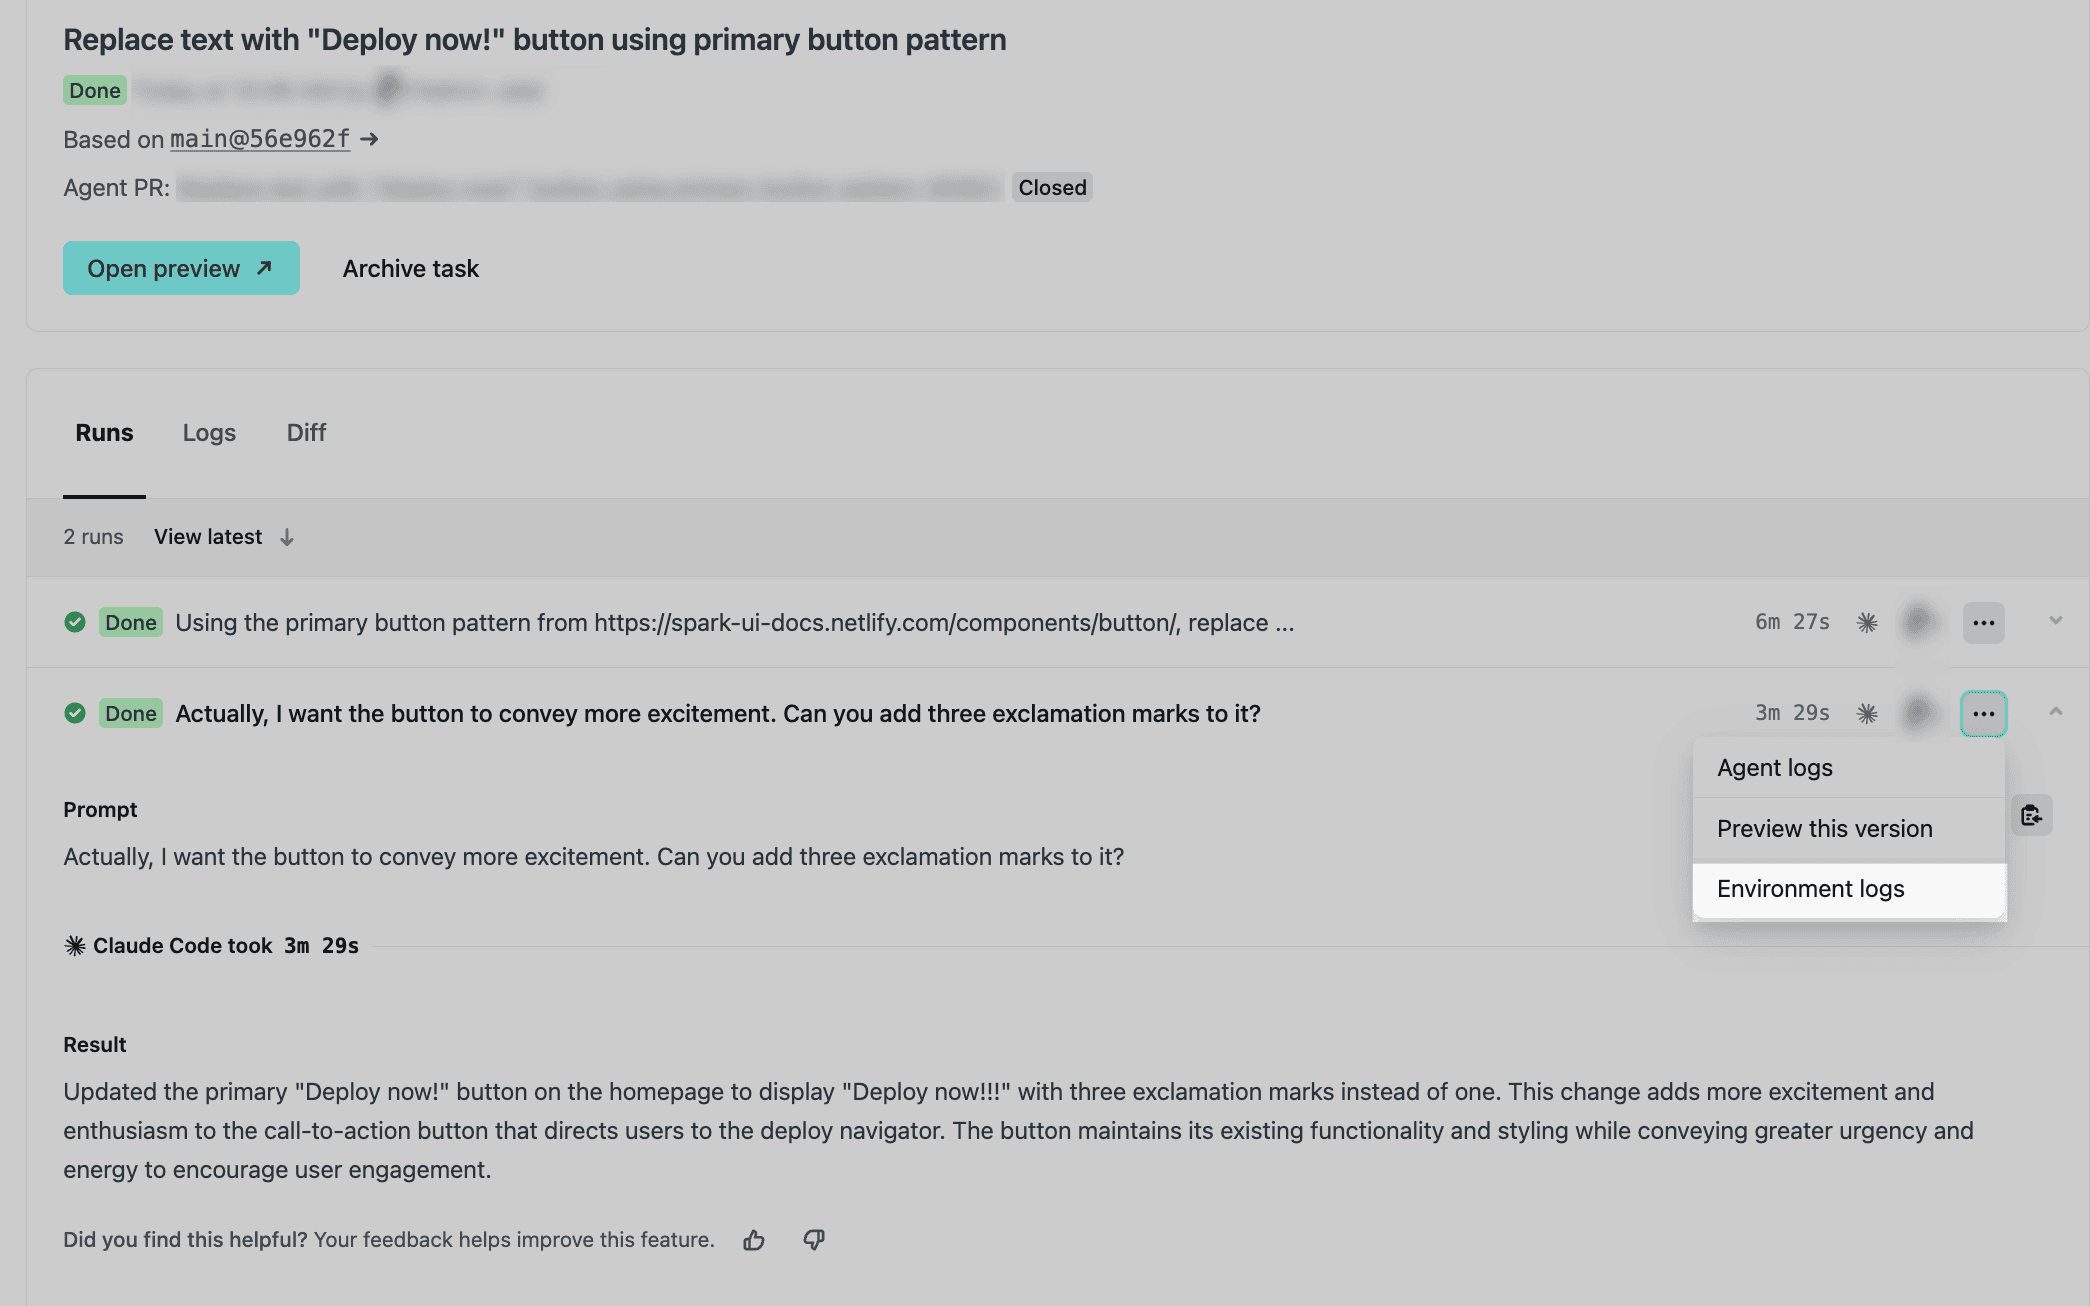
Task: Click the Claude Code asterisk on second run
Action: click(1867, 714)
